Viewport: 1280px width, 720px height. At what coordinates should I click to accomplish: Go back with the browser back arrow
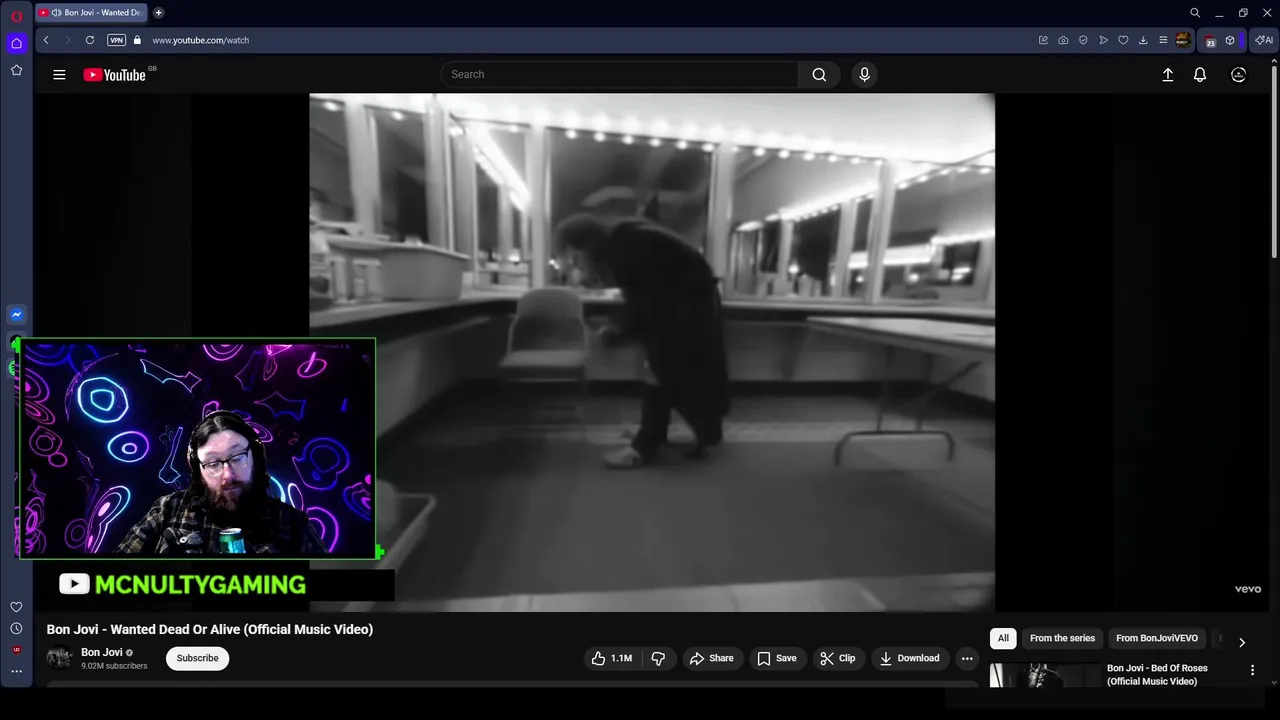tap(46, 40)
